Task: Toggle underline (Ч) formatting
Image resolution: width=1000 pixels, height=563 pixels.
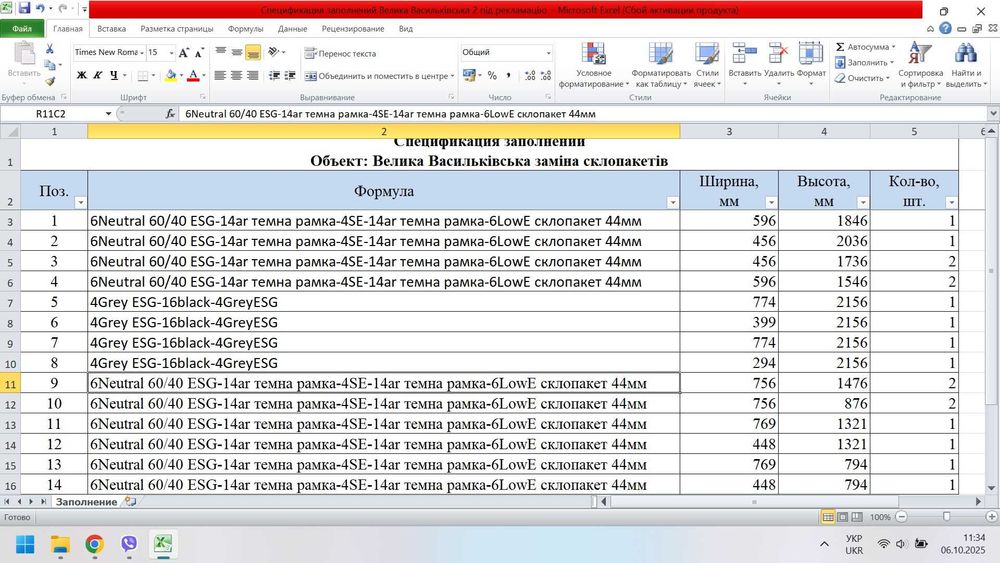Action: [x=114, y=75]
